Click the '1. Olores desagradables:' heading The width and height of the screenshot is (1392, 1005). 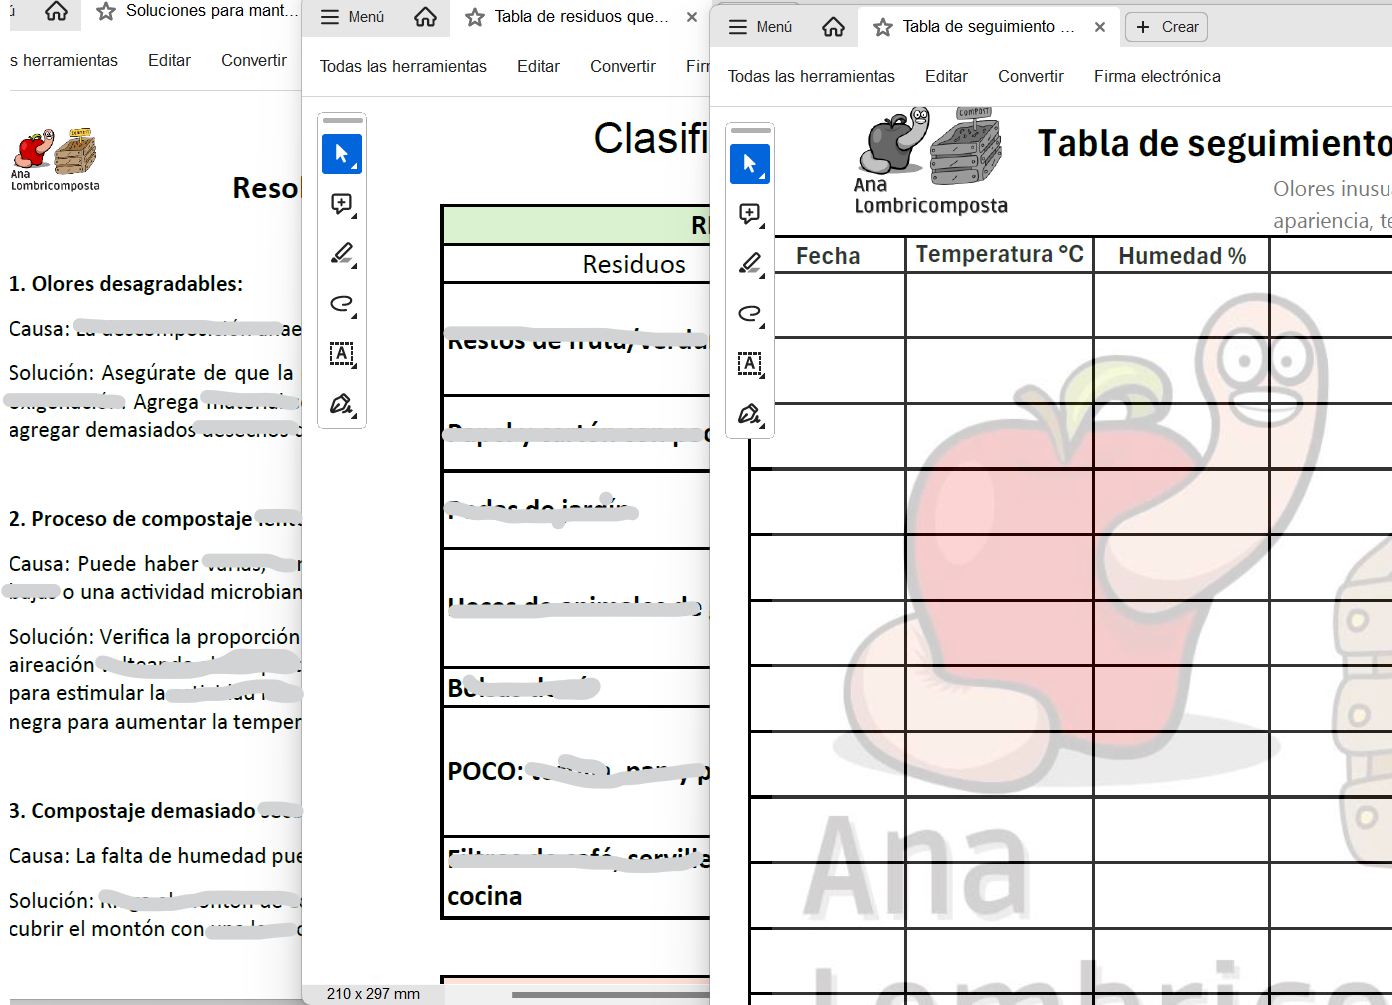[126, 284]
